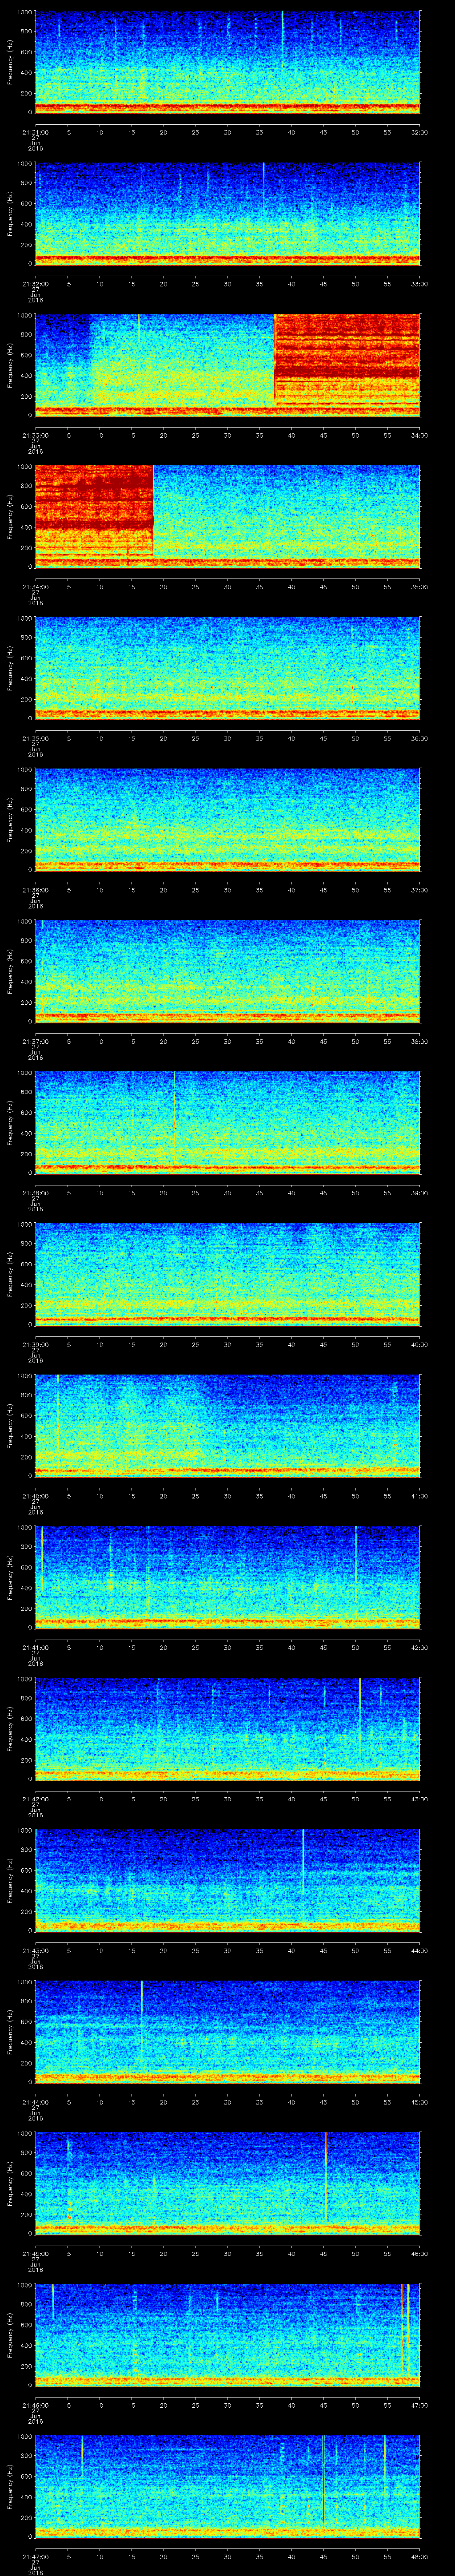Screen dimensions: 455x2576
Task: Click the 21:46:00 start time label
Action: tap(35, 2406)
